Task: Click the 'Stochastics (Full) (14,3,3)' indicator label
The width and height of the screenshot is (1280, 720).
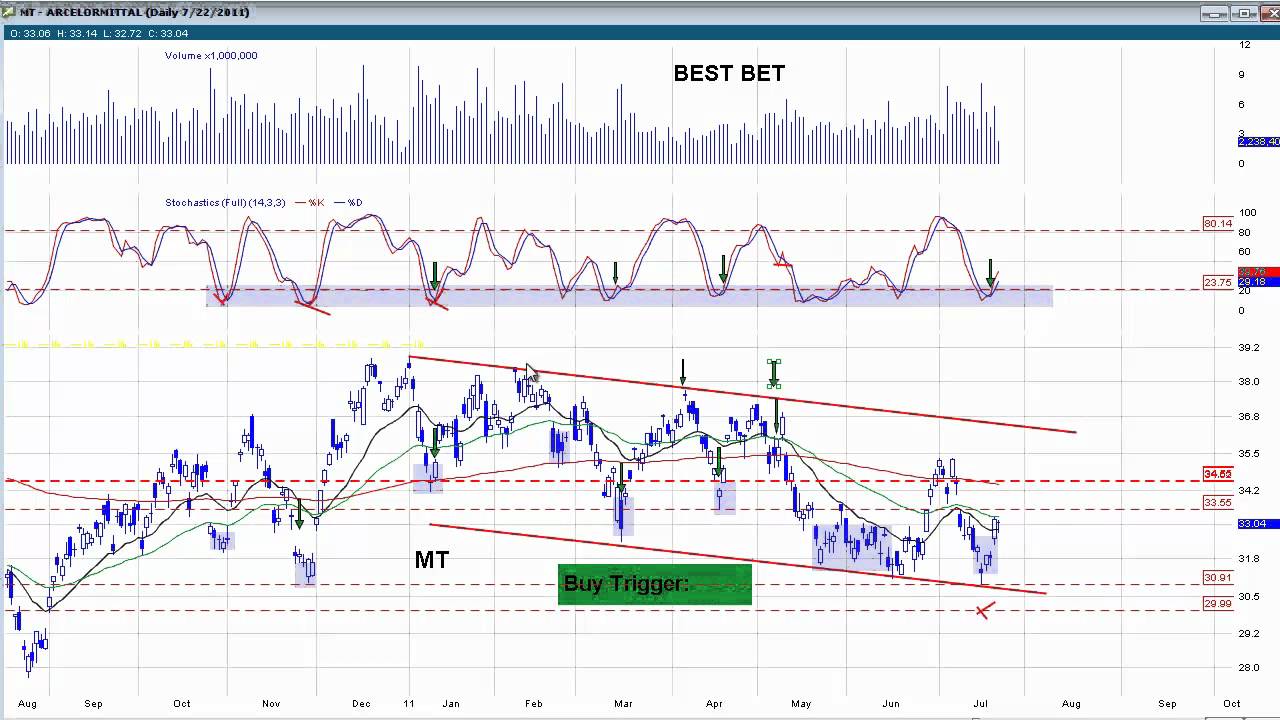Action: [225, 203]
